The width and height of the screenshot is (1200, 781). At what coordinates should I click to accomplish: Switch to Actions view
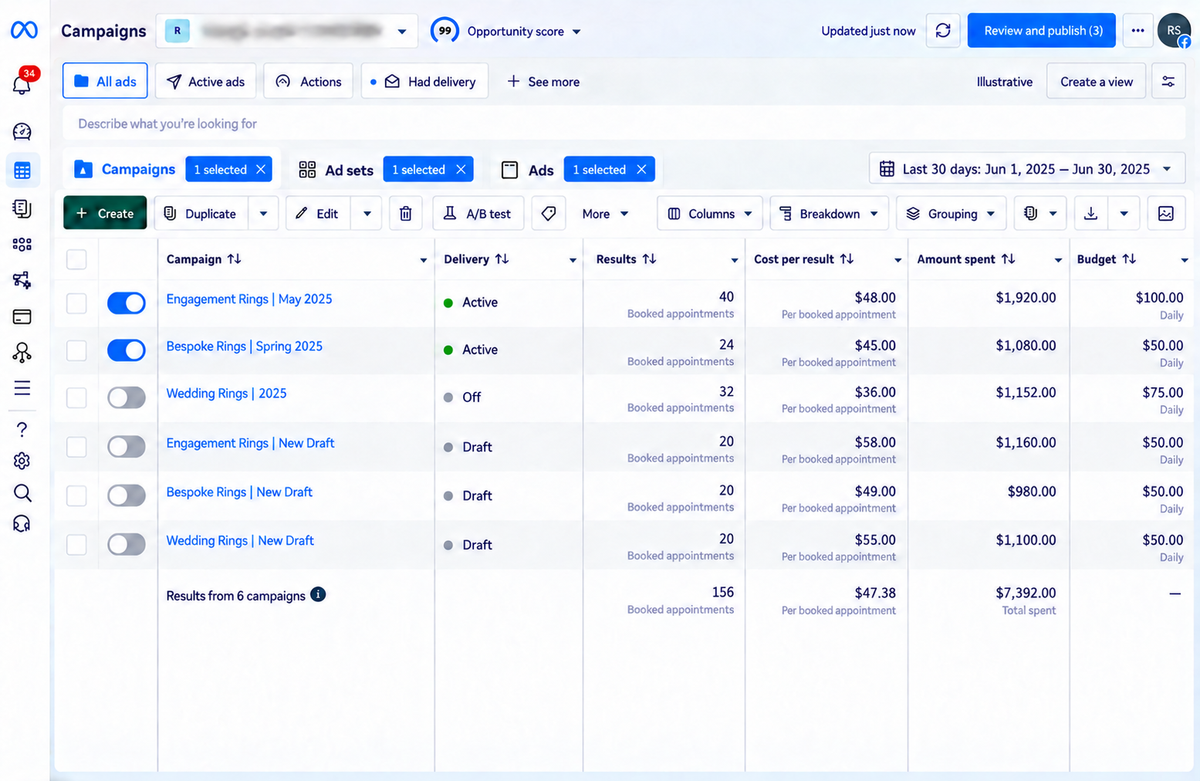tap(308, 82)
